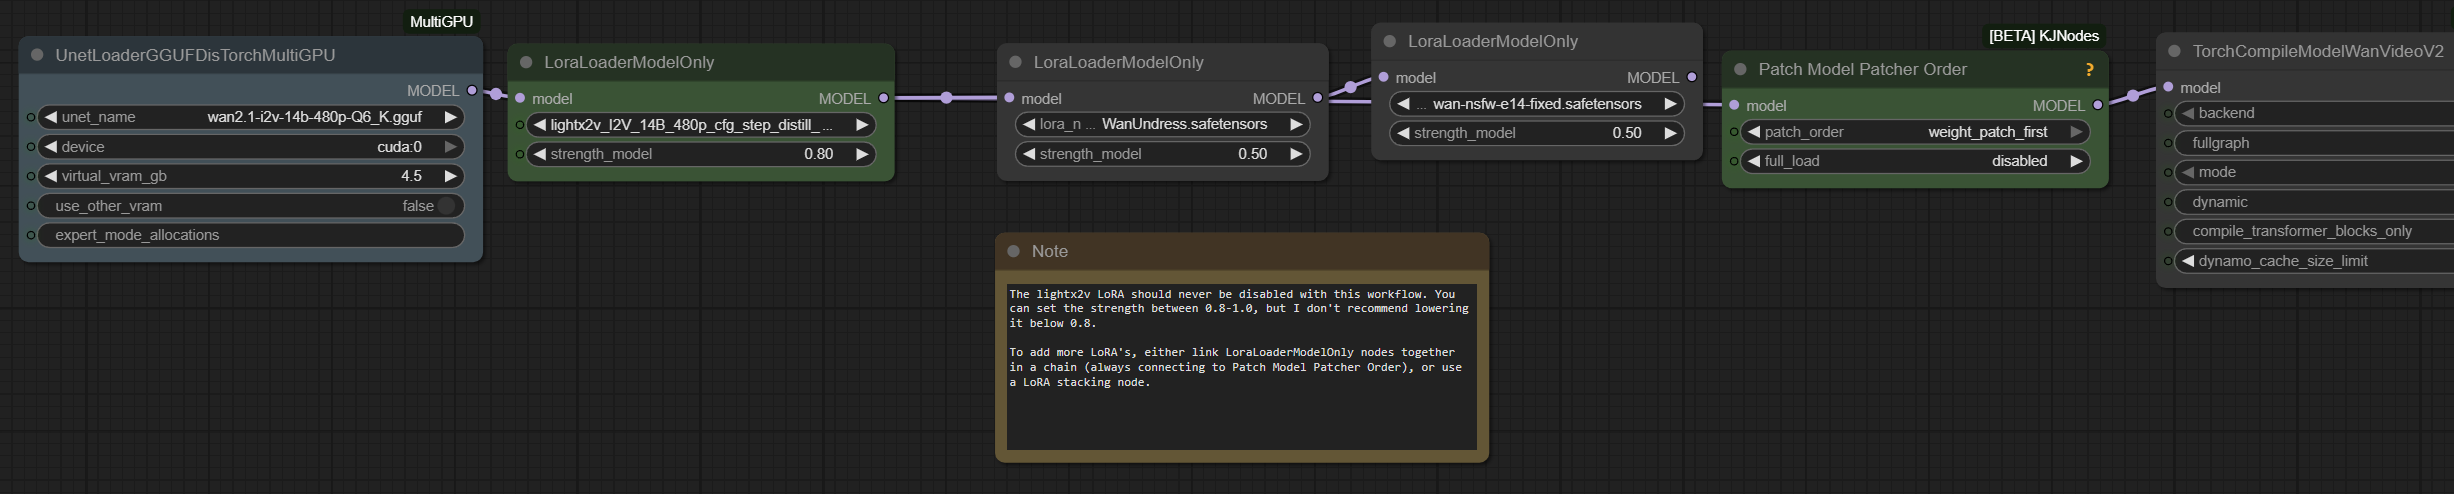Image resolution: width=2454 pixels, height=494 pixels.
Task: Click the left arrow on the device cuda:0 widget
Action: click(50, 147)
